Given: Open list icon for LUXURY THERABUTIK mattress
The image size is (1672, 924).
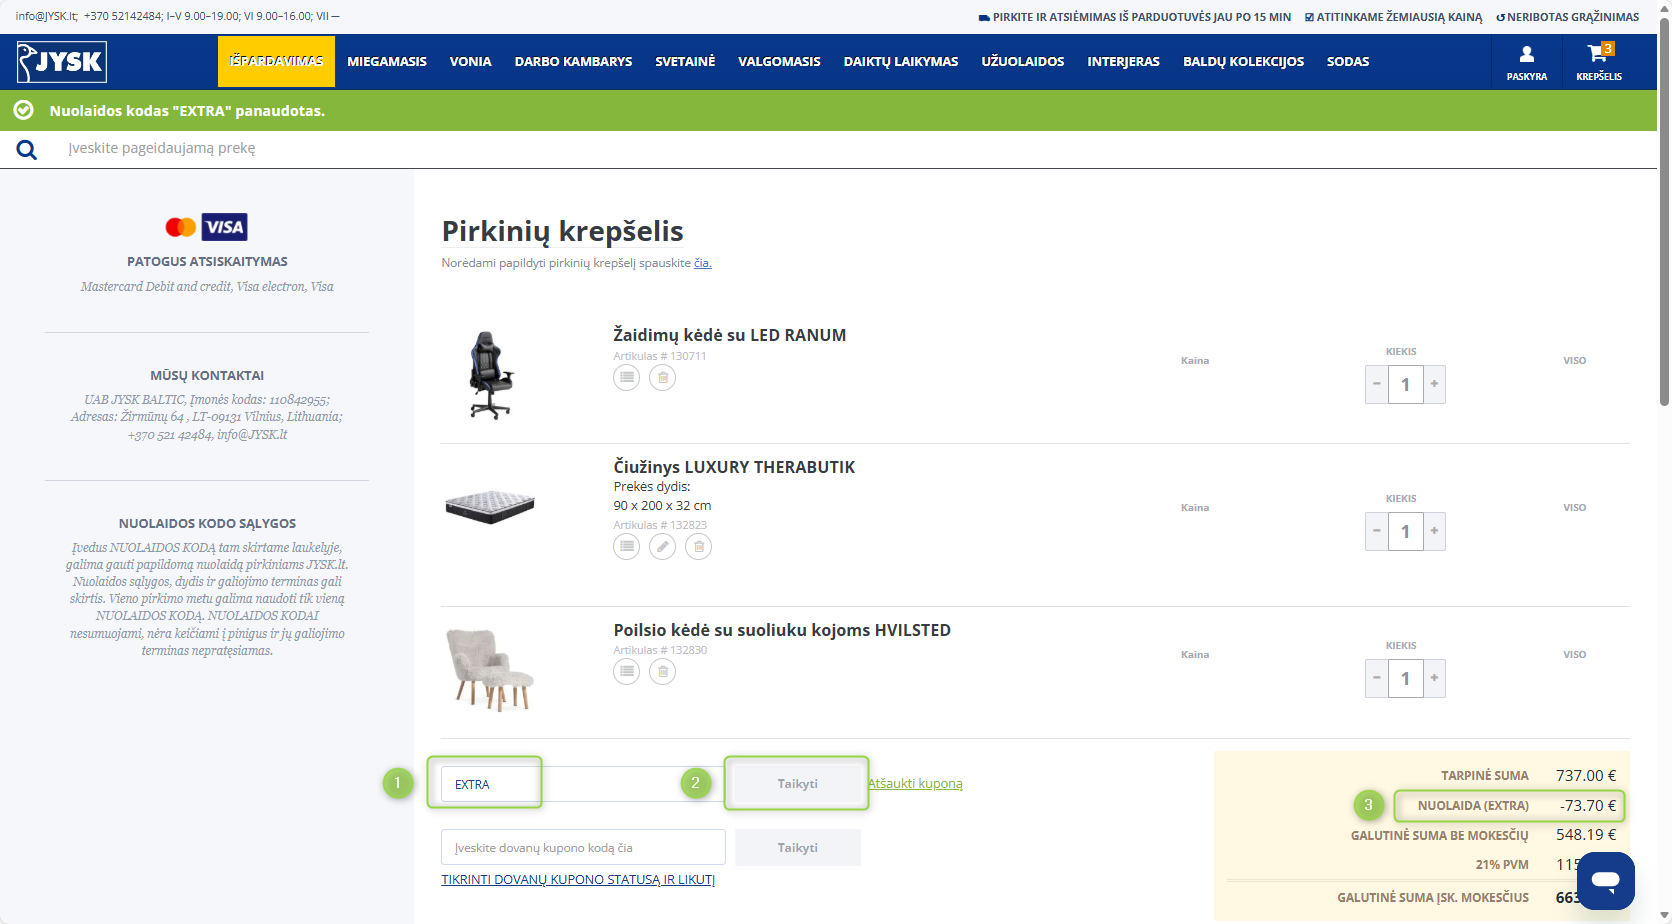Looking at the screenshot, I should coord(626,547).
